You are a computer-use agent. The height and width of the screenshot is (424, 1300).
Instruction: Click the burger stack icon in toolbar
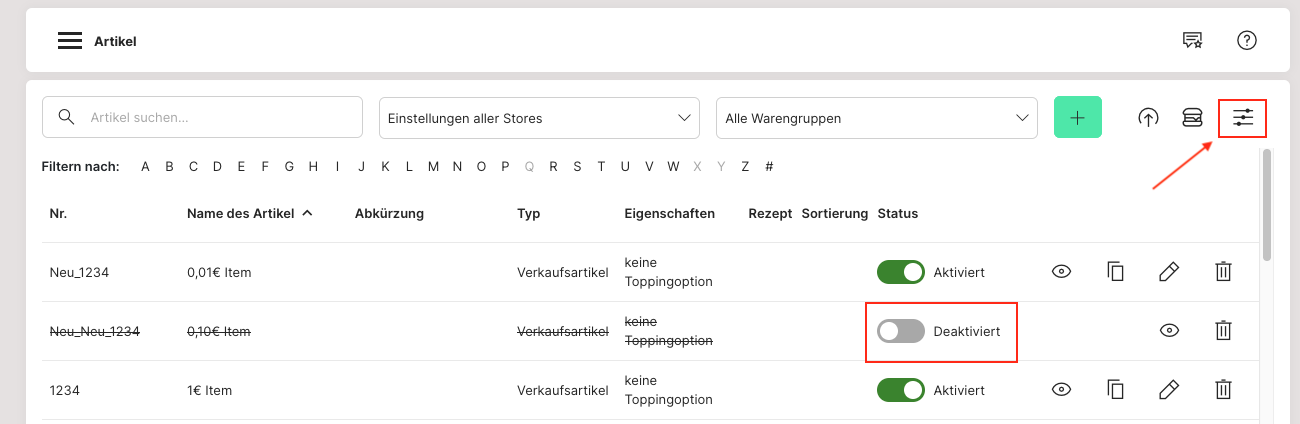click(x=1192, y=118)
